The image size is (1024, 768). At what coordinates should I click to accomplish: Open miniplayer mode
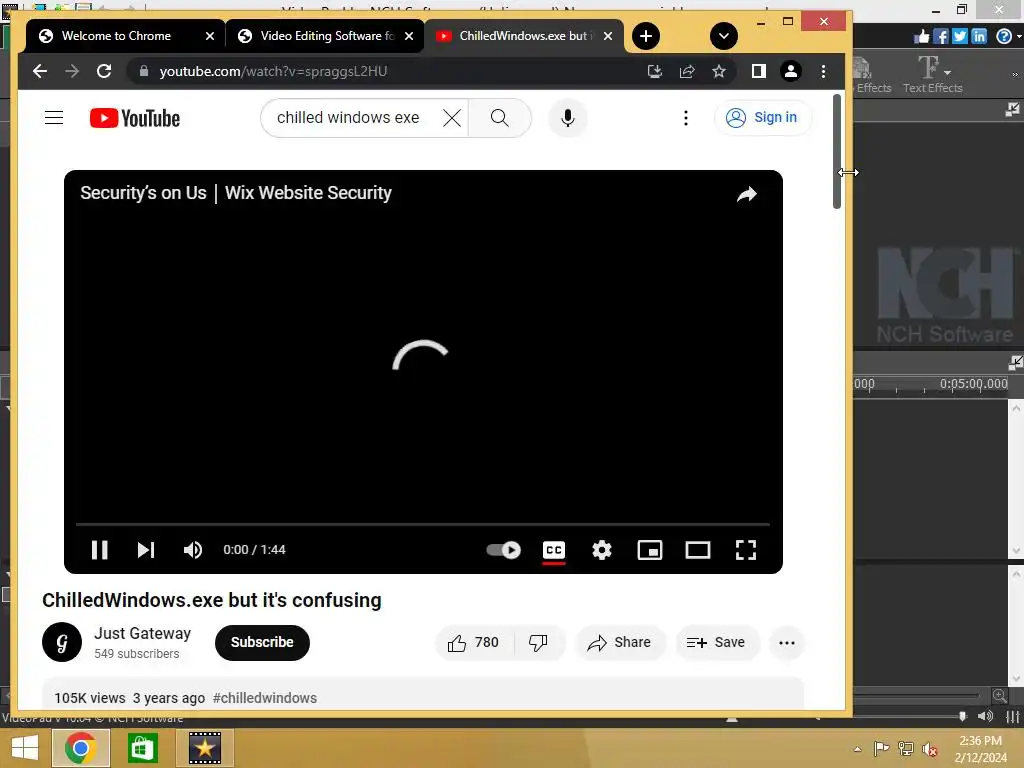point(650,550)
